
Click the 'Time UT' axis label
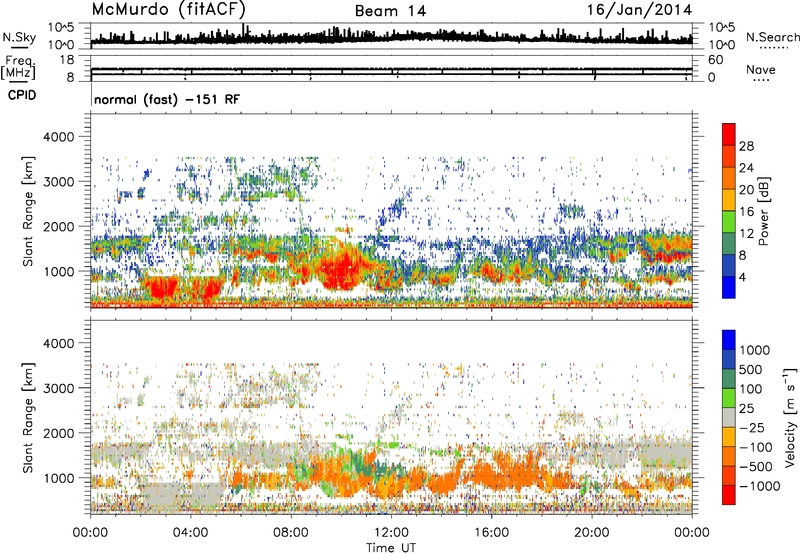pyautogui.click(x=391, y=548)
